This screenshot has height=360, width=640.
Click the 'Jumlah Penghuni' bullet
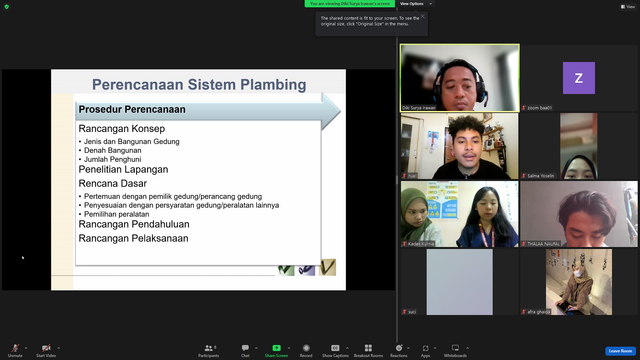click(113, 159)
